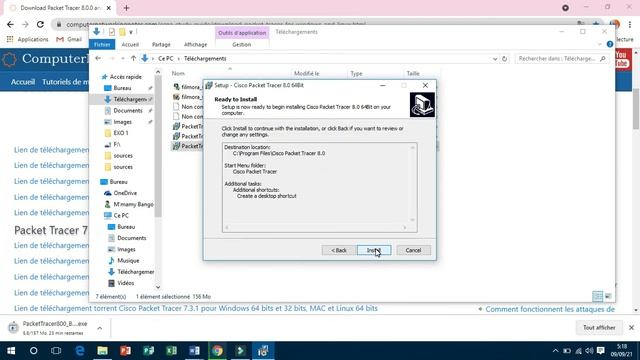
Task: Click the Accueil link on the website
Action: (x=23, y=82)
